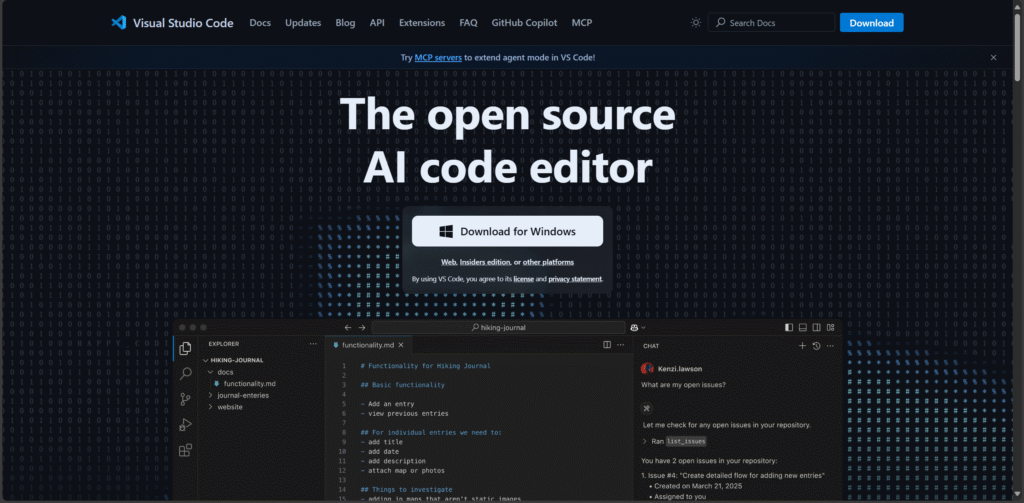Click the split editor icon

(x=607, y=345)
